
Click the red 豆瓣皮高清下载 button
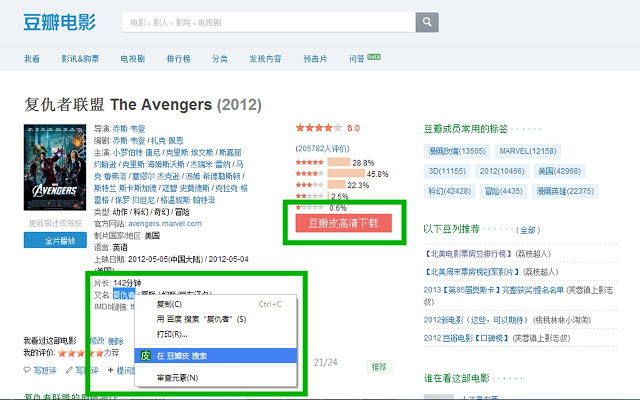344,223
